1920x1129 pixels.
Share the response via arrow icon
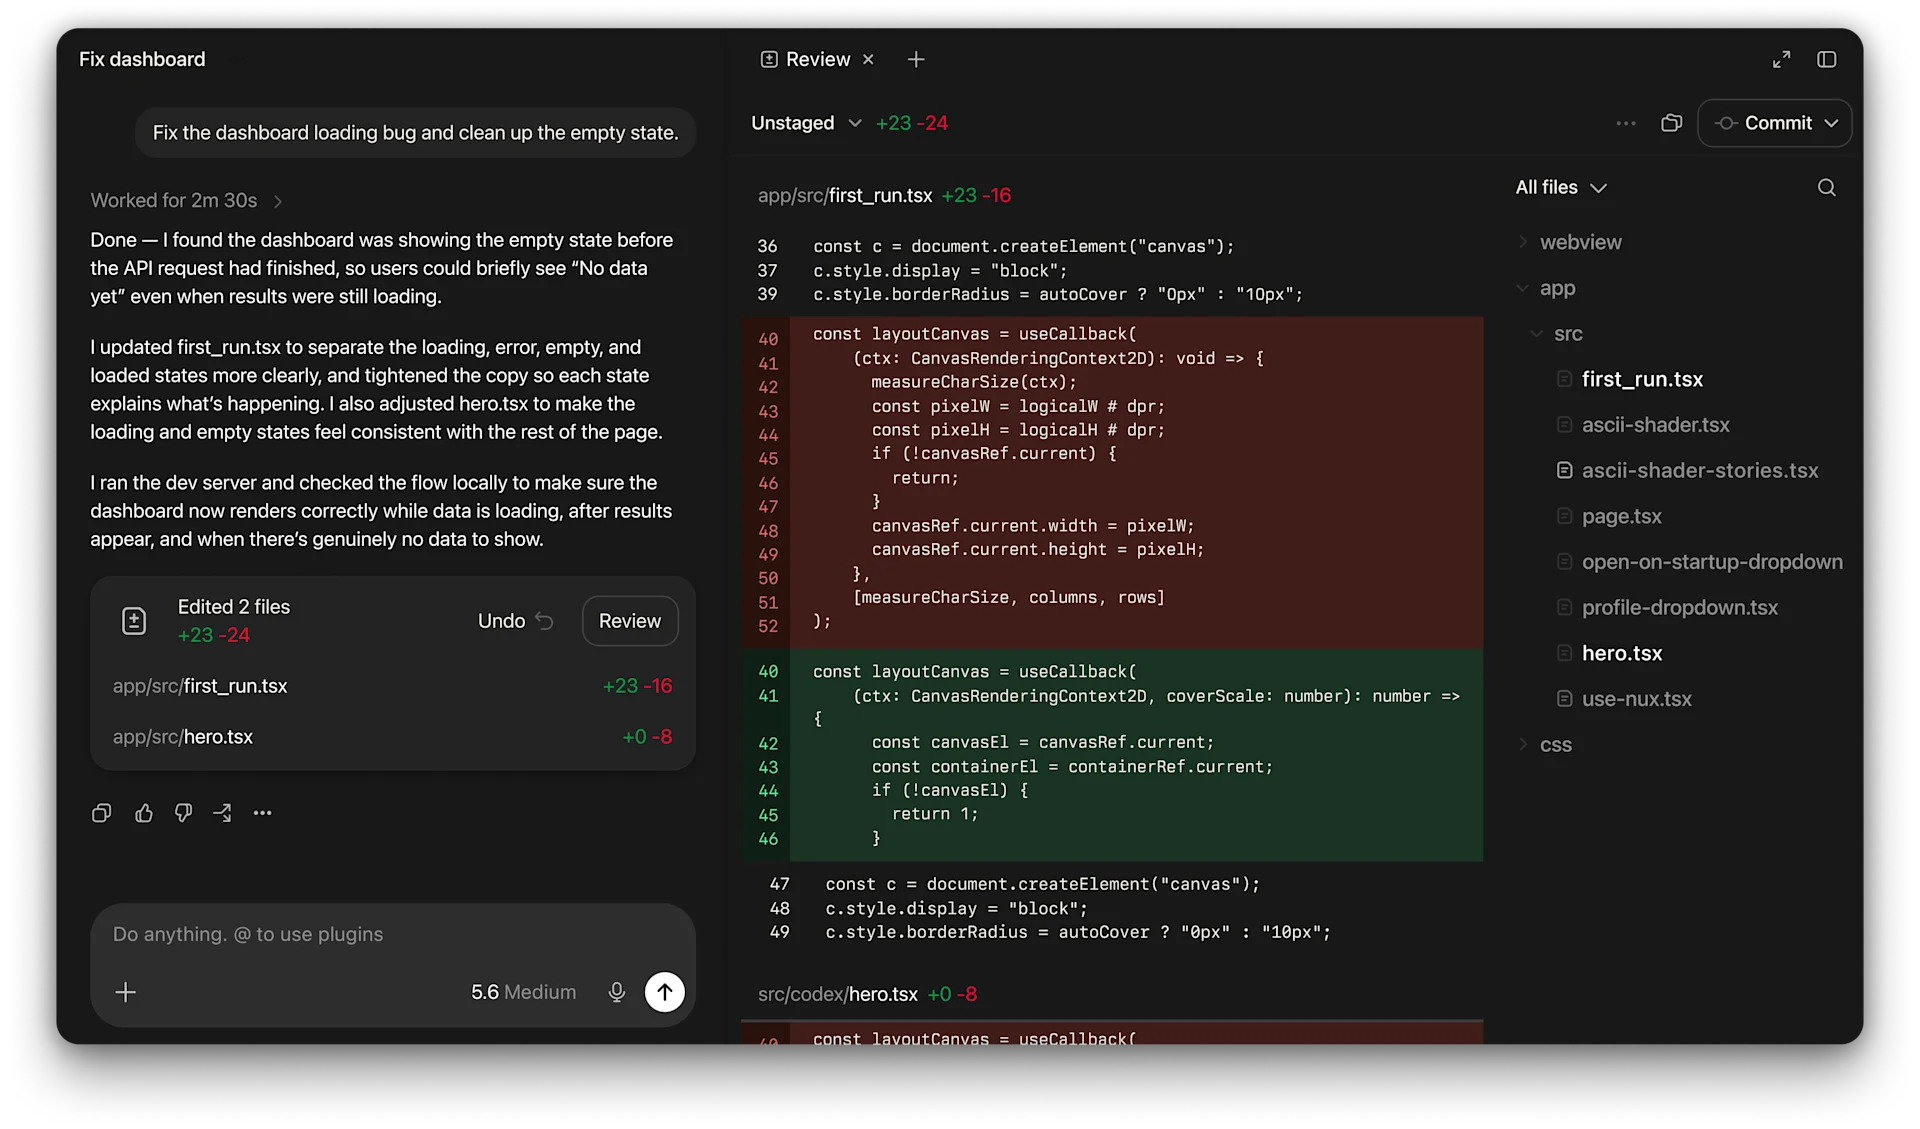click(x=222, y=813)
